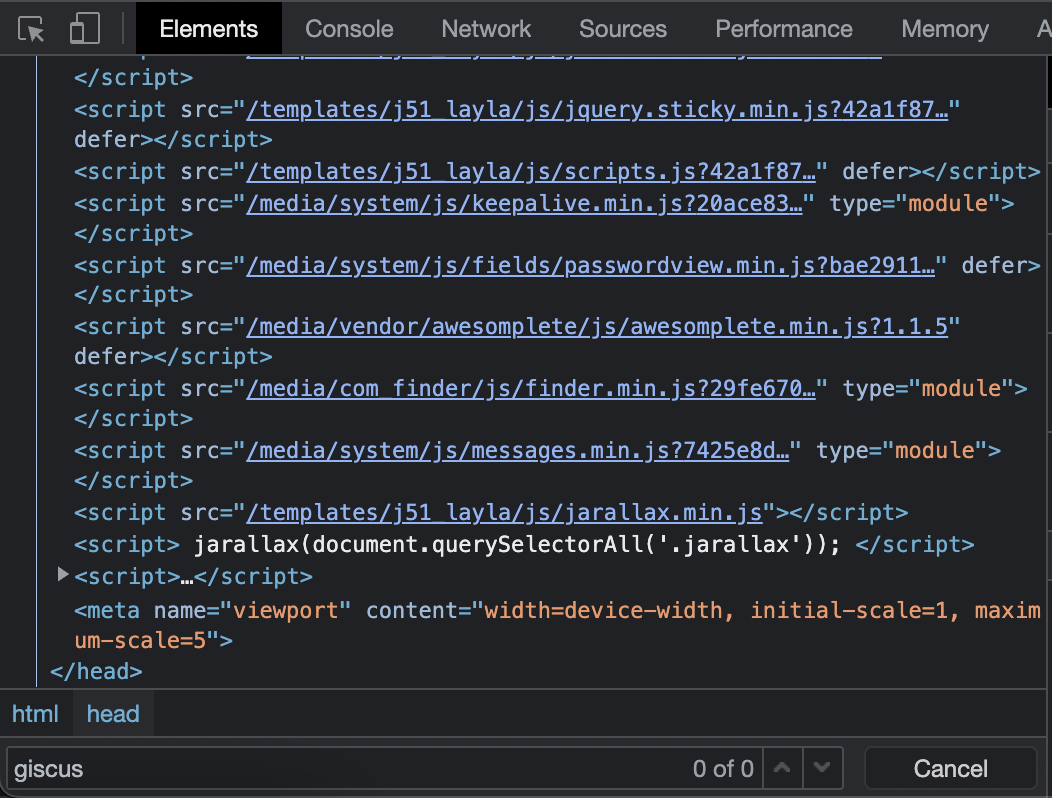Click the giscus search input field
This screenshot has width=1052, height=798.
click(x=300, y=768)
